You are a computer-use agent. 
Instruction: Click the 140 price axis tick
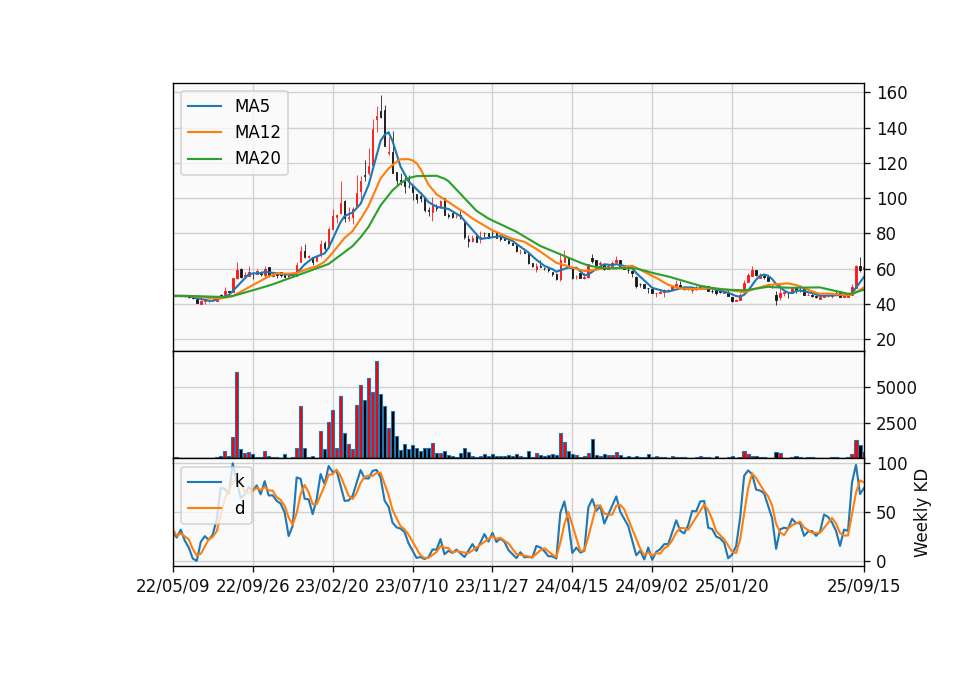point(892,129)
